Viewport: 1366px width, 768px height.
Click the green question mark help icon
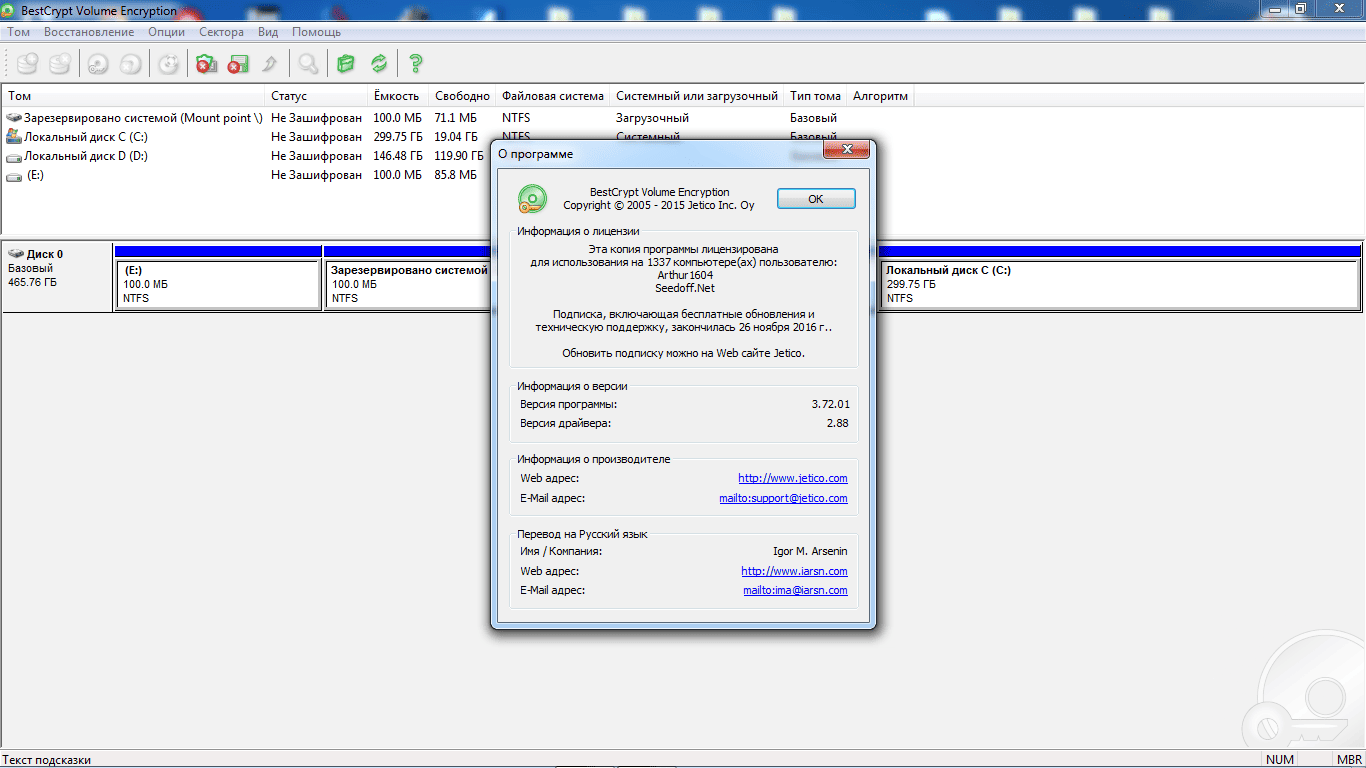[416, 64]
